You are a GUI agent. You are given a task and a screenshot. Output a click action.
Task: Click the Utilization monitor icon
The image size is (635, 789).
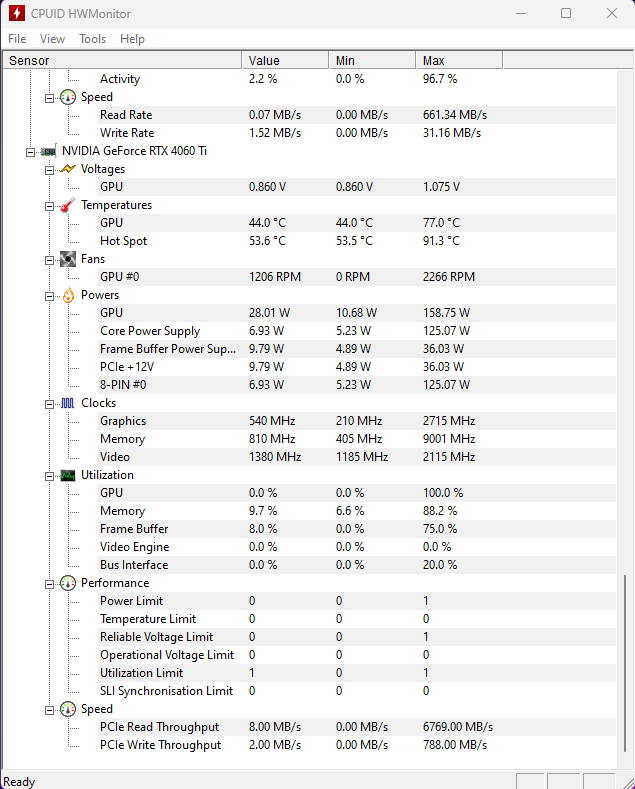pos(67,475)
